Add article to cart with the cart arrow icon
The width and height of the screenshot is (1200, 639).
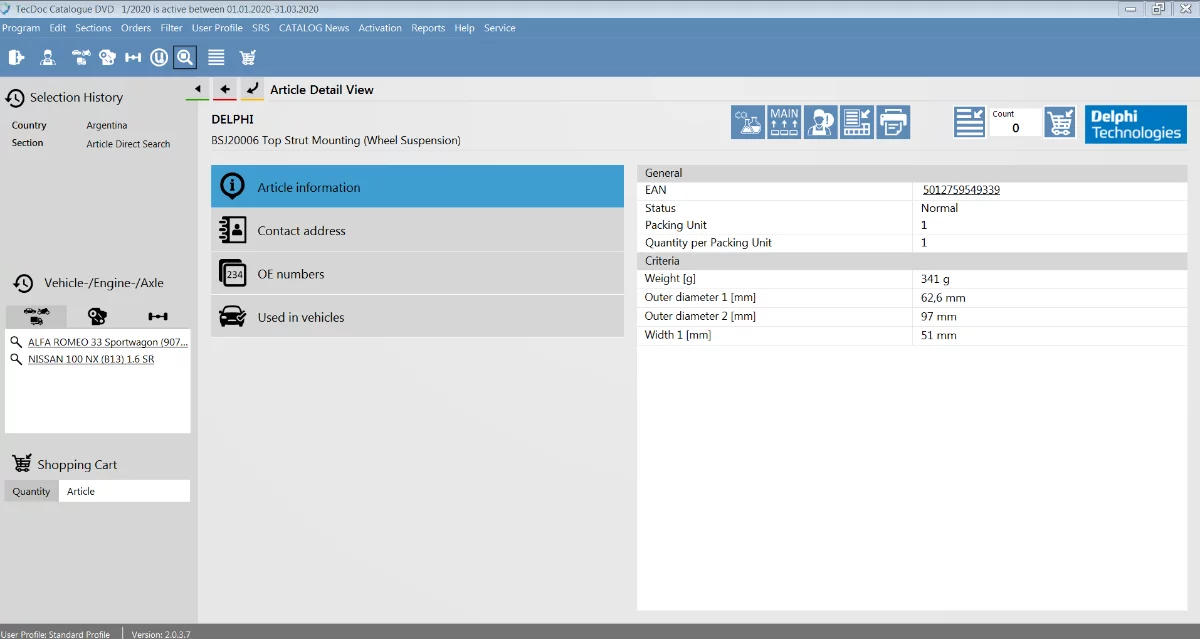tap(1060, 122)
